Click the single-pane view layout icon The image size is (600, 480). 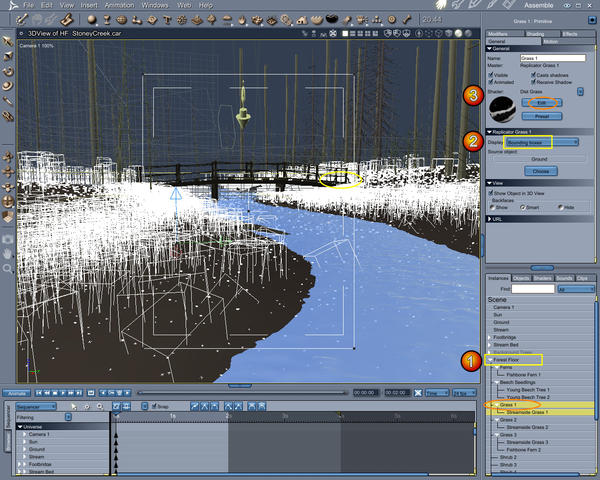coord(345,34)
